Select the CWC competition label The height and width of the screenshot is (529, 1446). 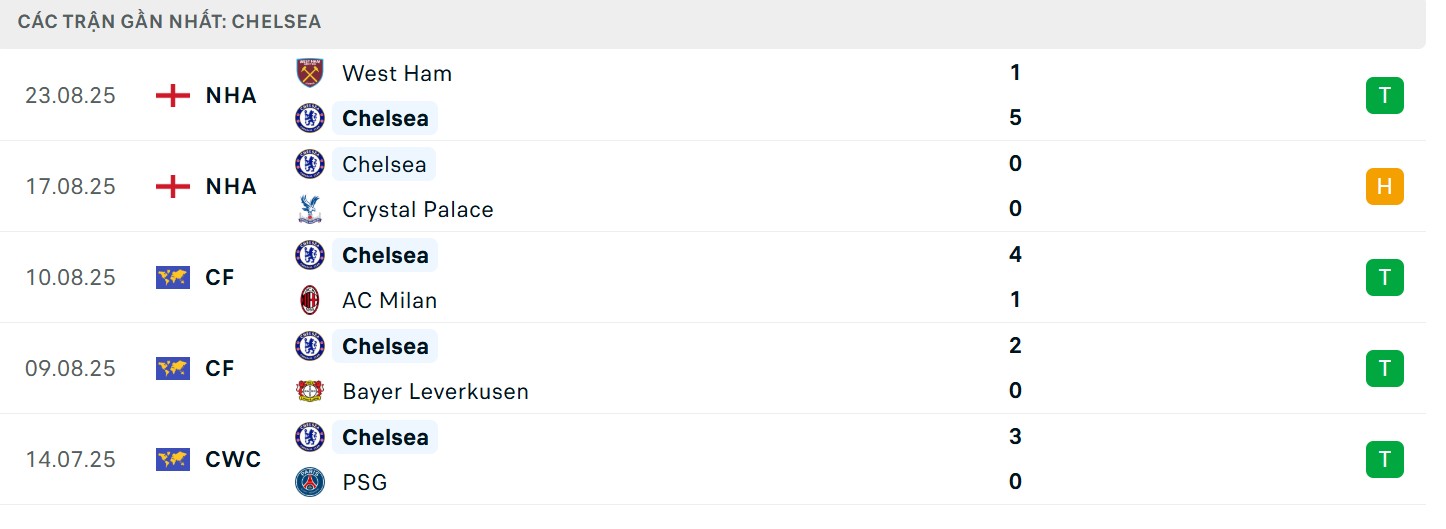point(233,460)
